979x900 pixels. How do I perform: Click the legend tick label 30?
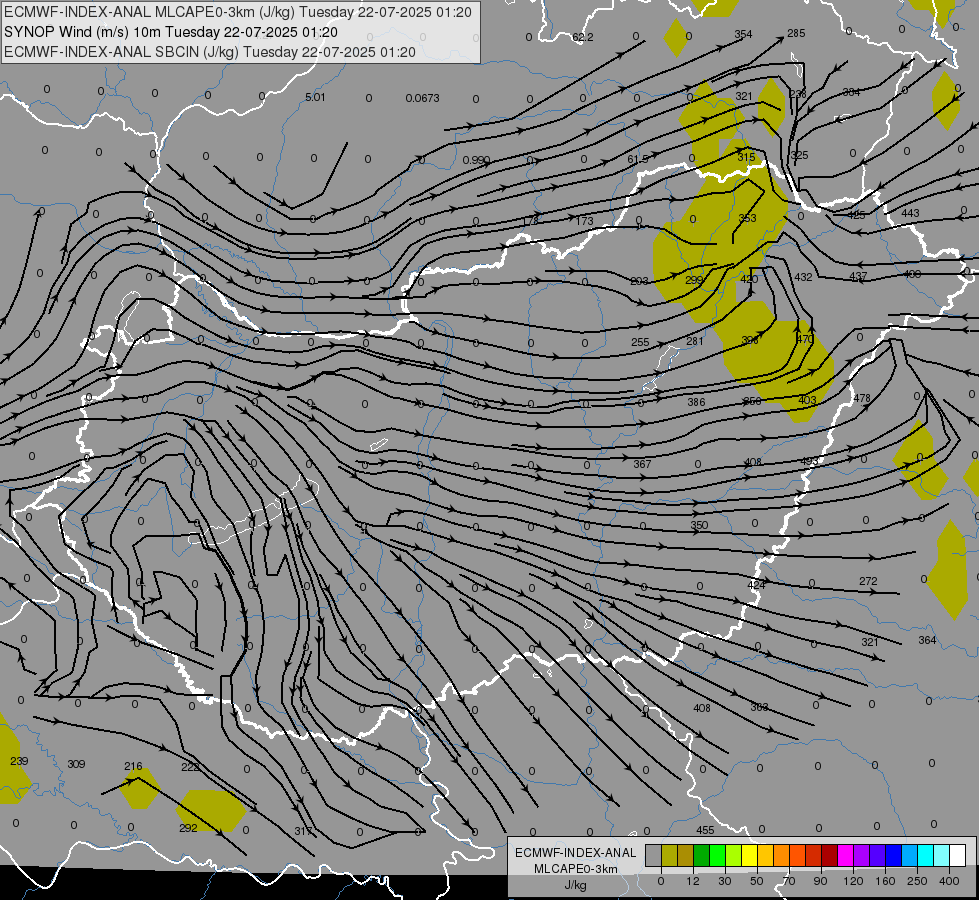725,881
